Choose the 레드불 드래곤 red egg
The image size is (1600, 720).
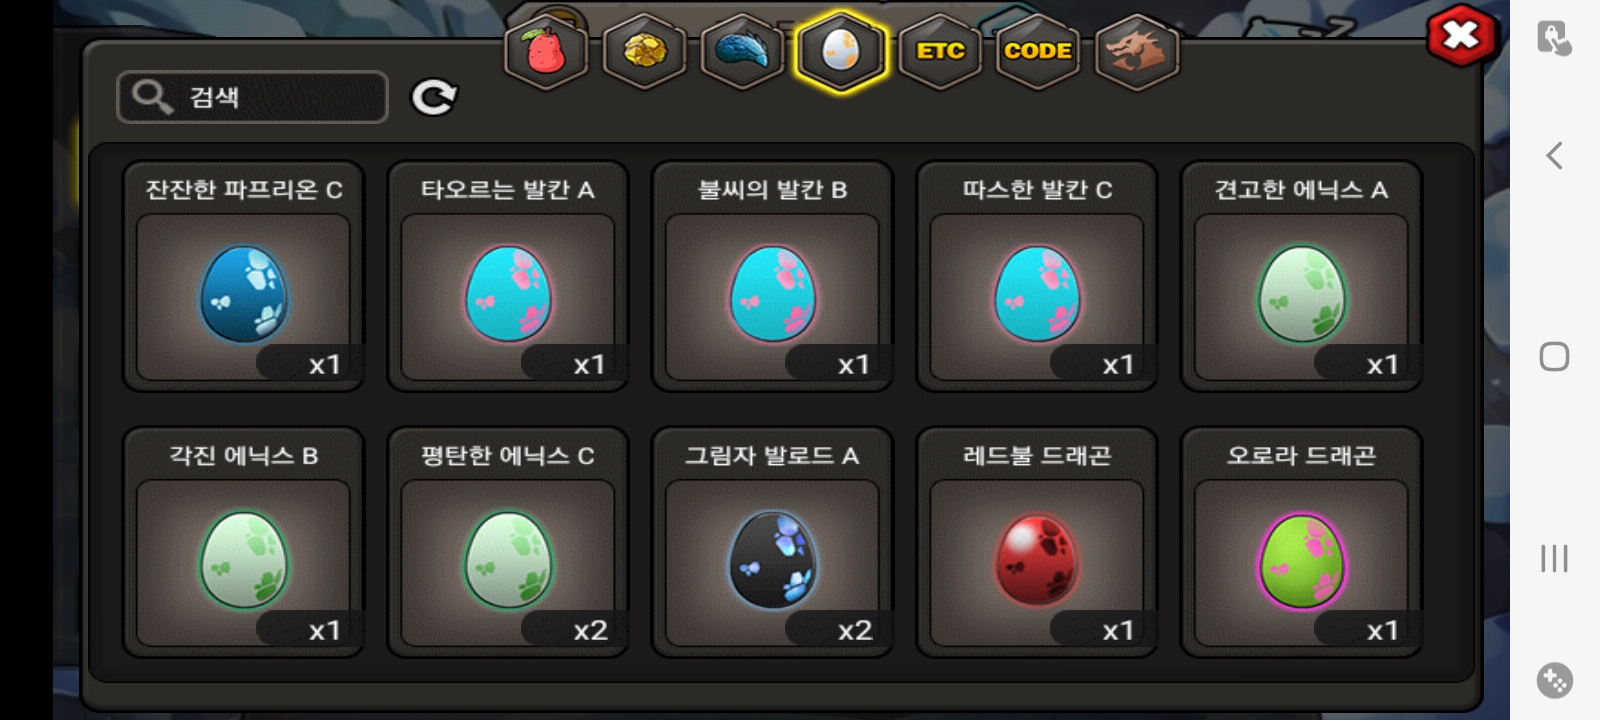tap(1037, 543)
